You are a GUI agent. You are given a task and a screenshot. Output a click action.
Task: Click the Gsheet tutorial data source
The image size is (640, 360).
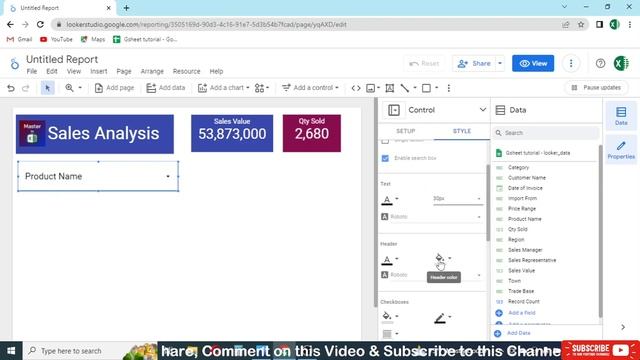[x=538, y=153]
